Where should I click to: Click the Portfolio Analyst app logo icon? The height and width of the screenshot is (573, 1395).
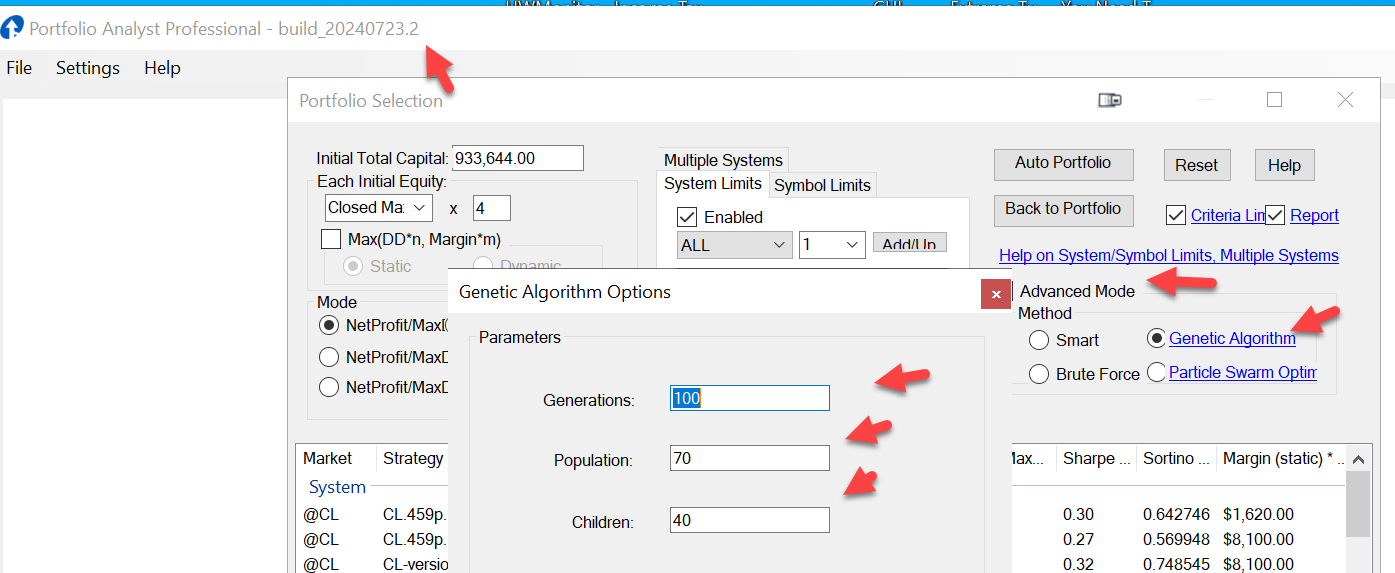click(x=13, y=28)
